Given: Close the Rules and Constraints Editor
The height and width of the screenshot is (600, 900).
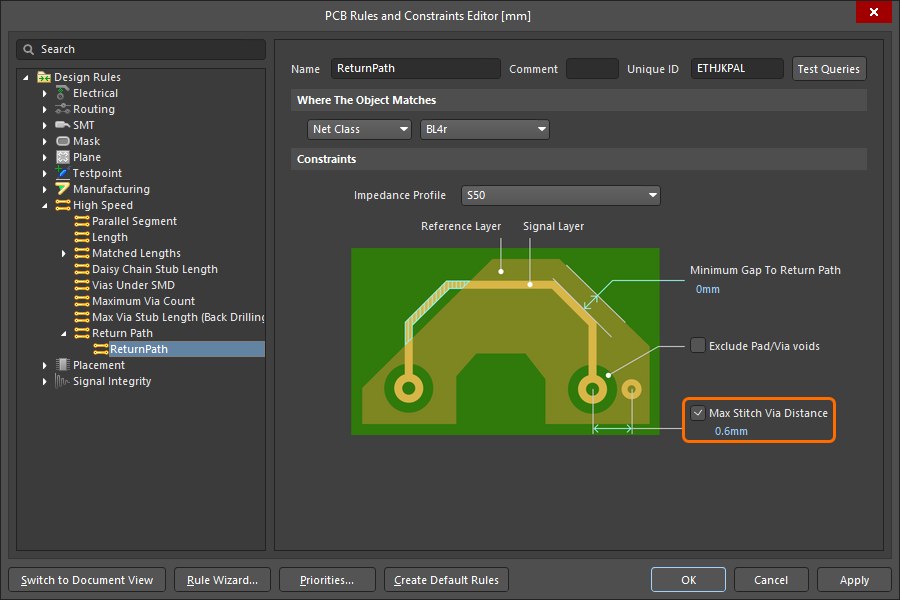Looking at the screenshot, I should click(x=874, y=12).
